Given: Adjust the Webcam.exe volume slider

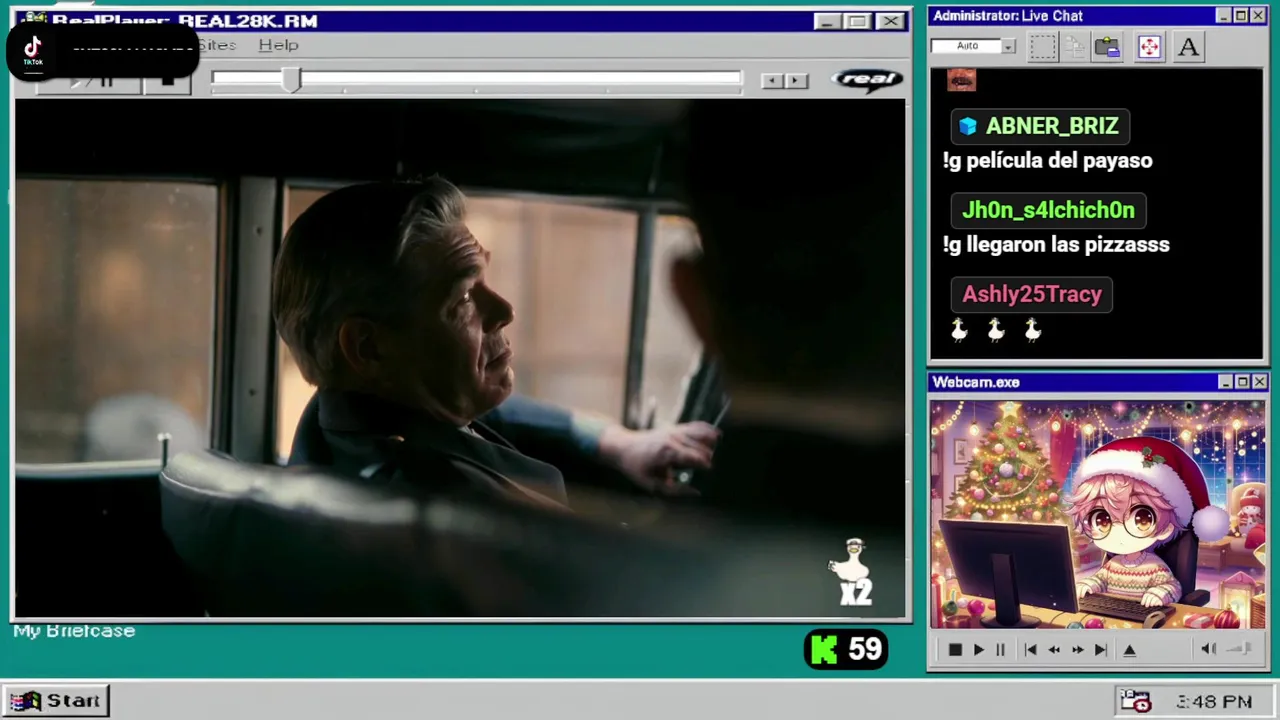Looking at the screenshot, I should [x=1239, y=649].
